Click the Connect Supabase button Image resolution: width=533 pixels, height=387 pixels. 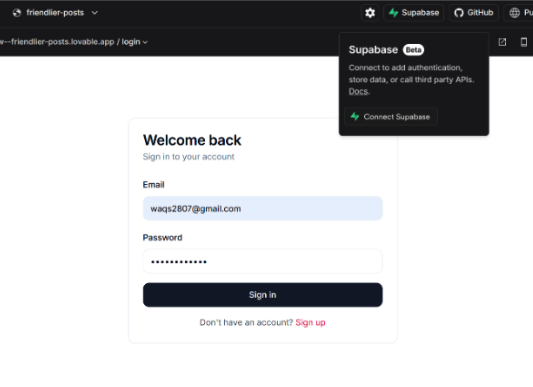[391, 117]
